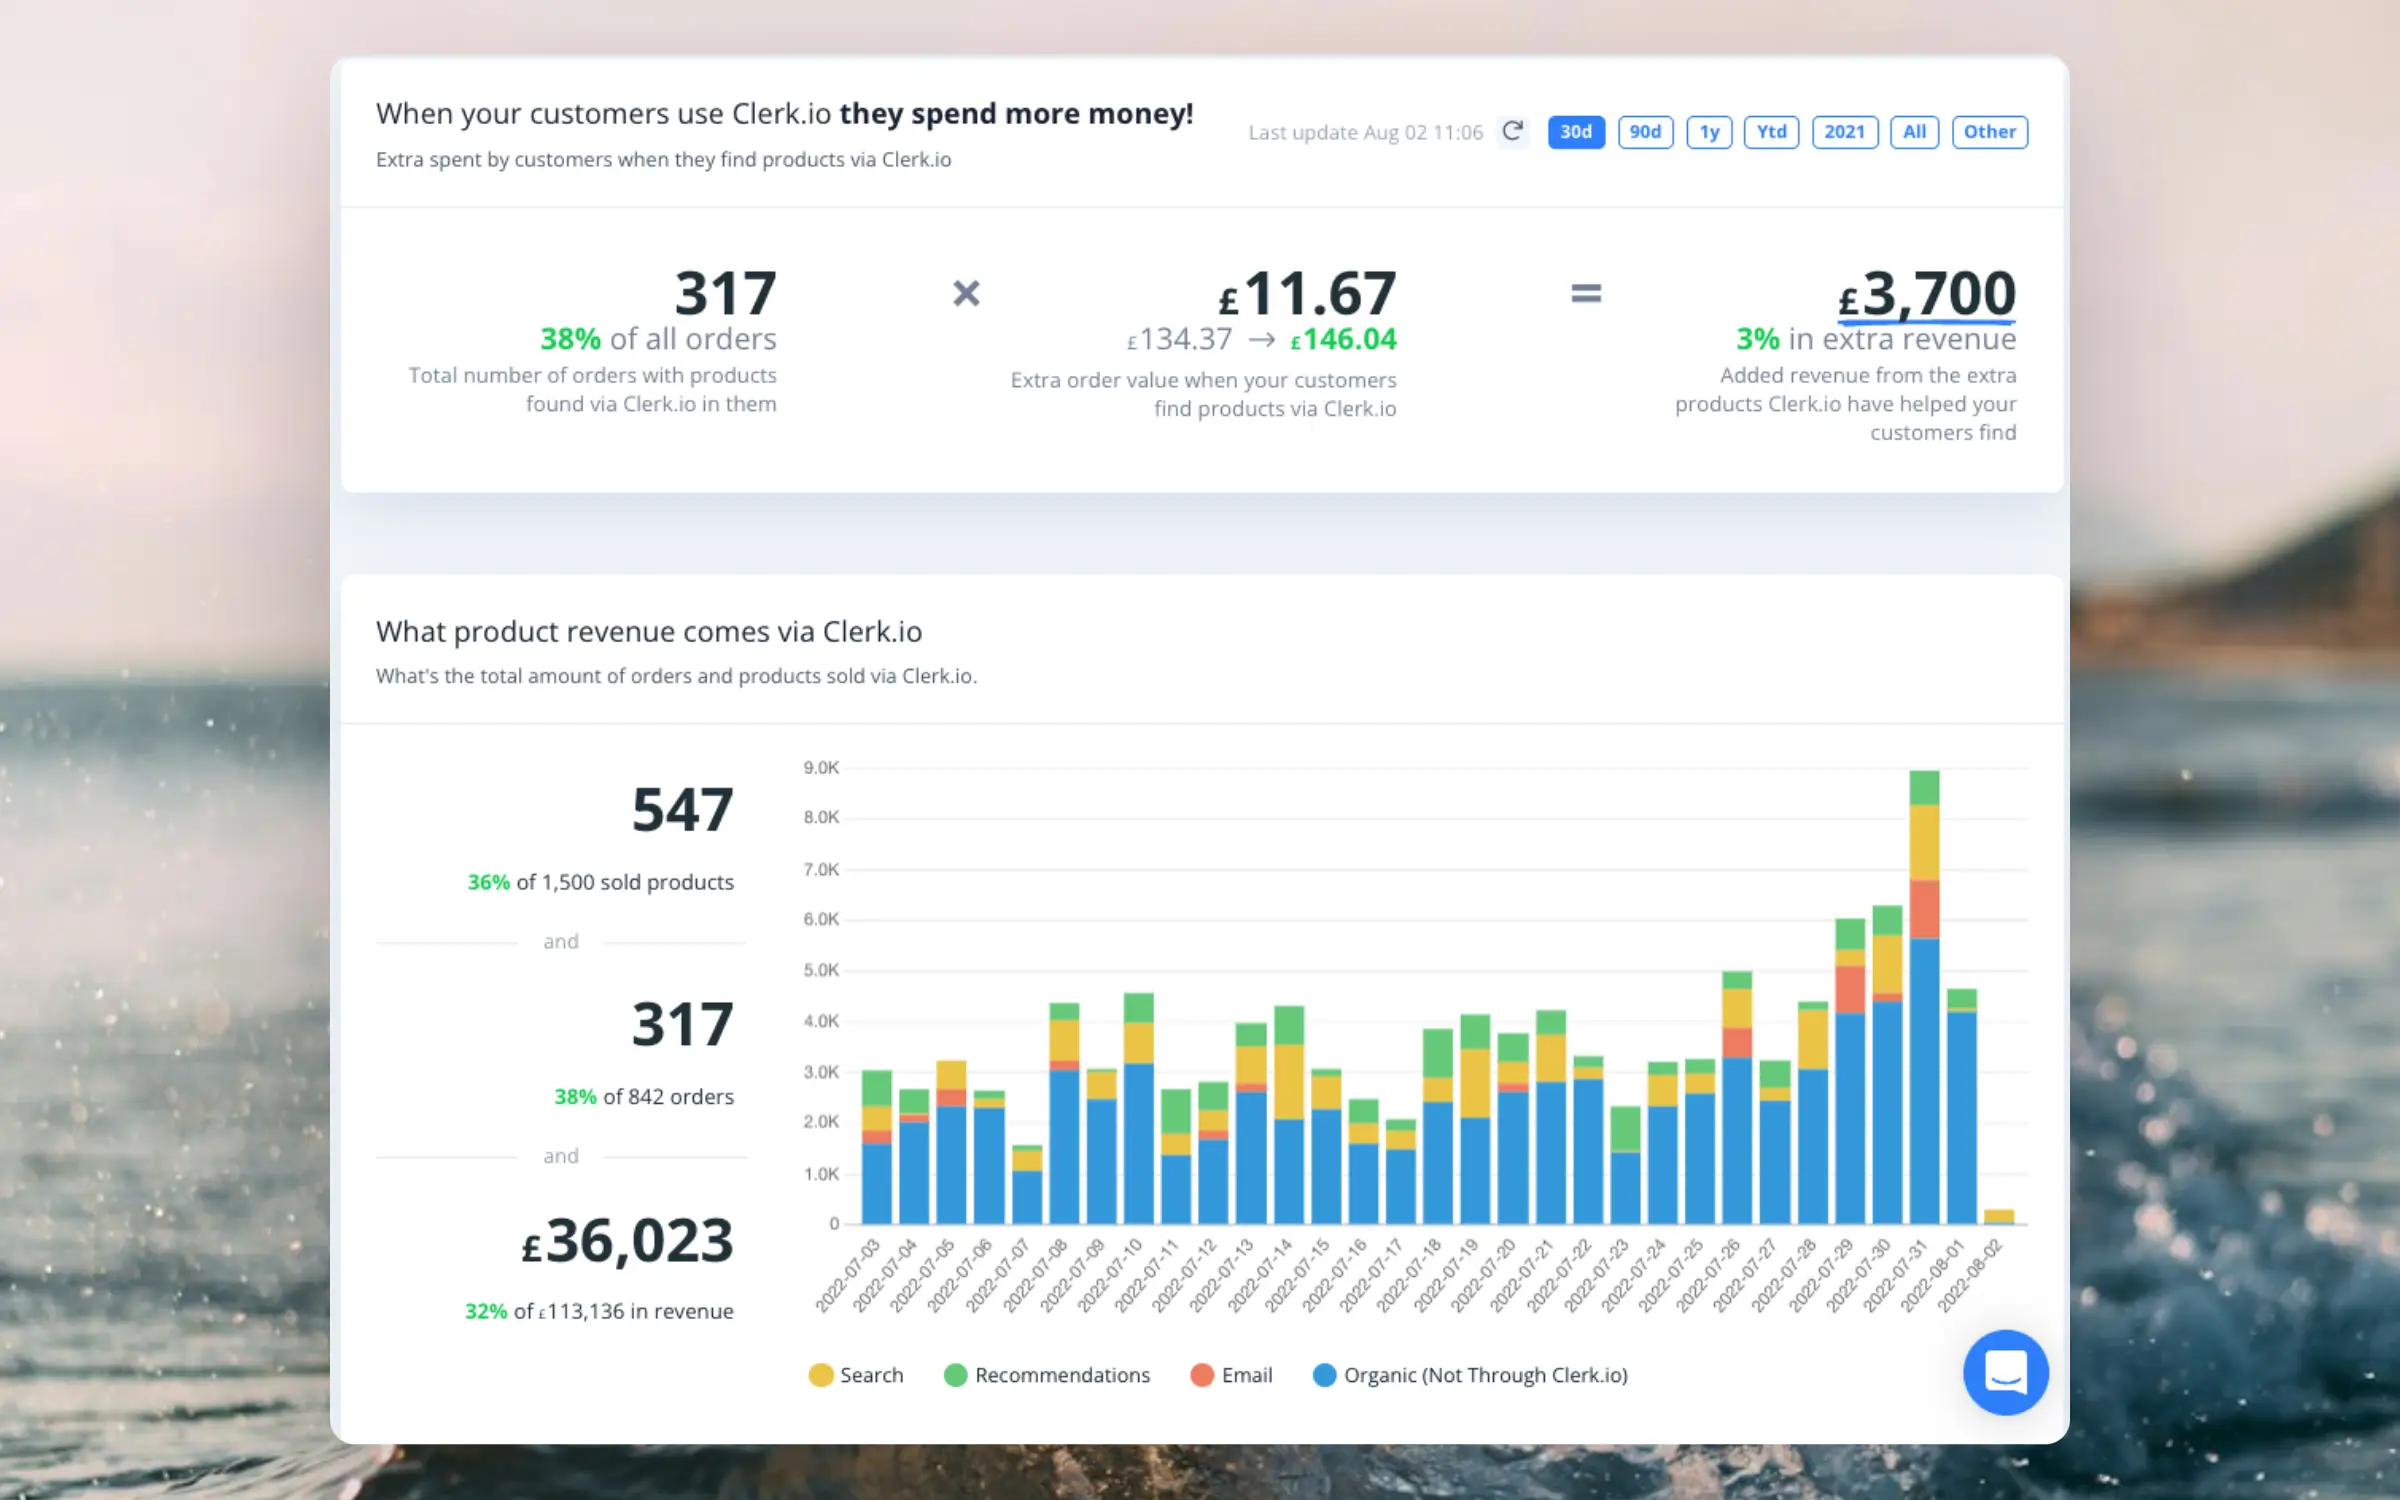2400x1500 pixels.
Task: Click the yellow Search legend dot
Action: (x=821, y=1375)
